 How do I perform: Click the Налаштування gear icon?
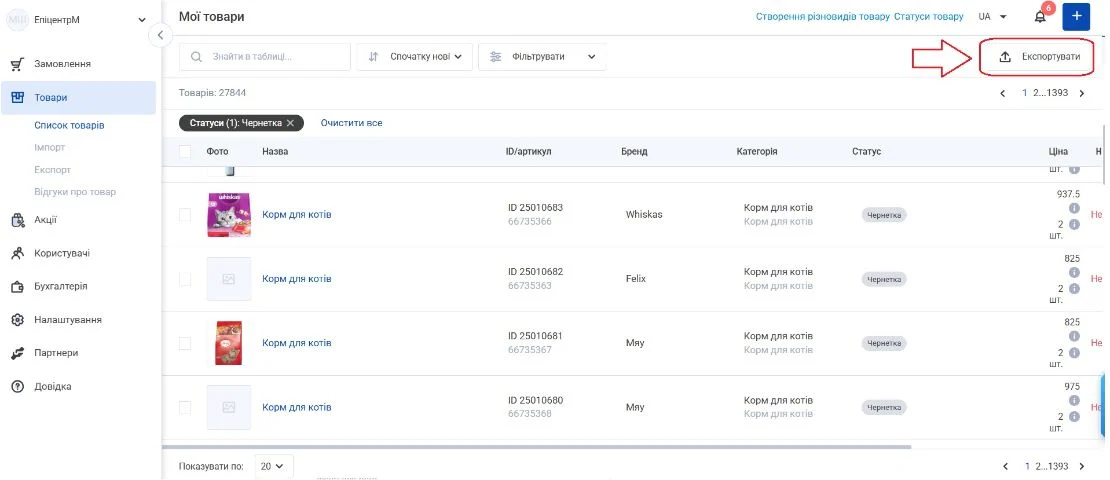coord(18,320)
